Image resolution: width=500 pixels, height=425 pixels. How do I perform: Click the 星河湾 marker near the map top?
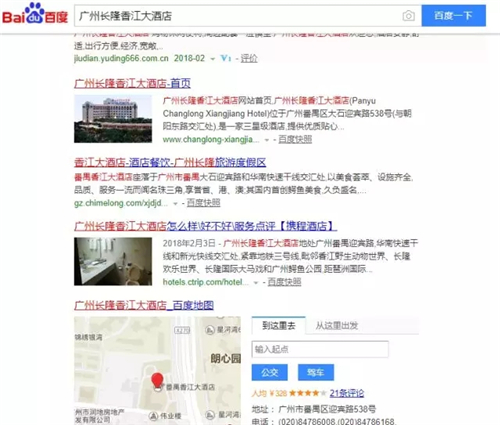pyautogui.click(x=210, y=330)
